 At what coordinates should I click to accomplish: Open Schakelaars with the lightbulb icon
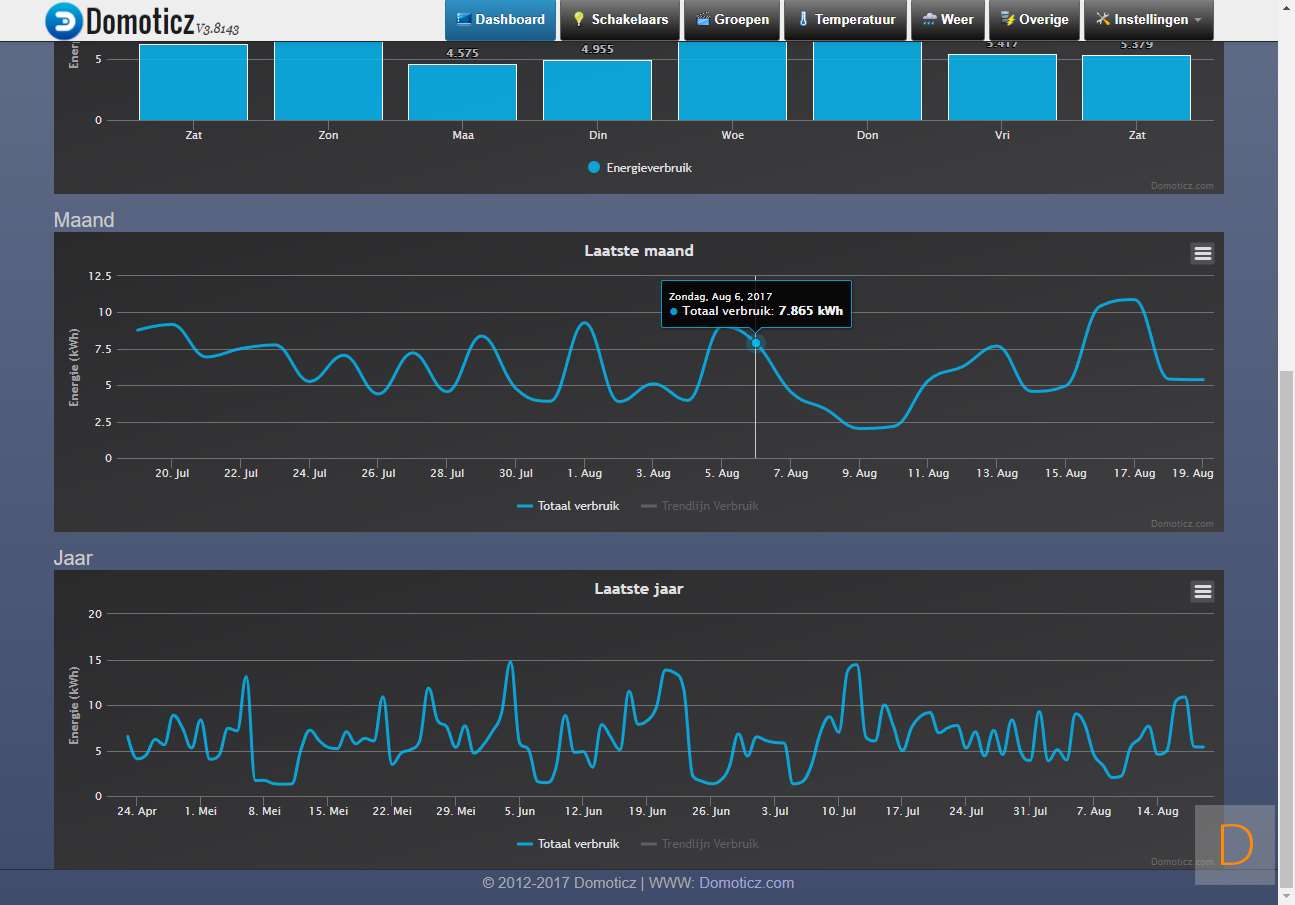tap(620, 20)
